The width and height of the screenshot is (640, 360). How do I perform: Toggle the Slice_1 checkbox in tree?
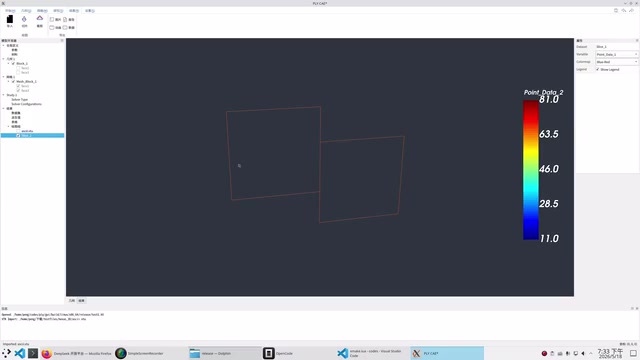coord(18,136)
